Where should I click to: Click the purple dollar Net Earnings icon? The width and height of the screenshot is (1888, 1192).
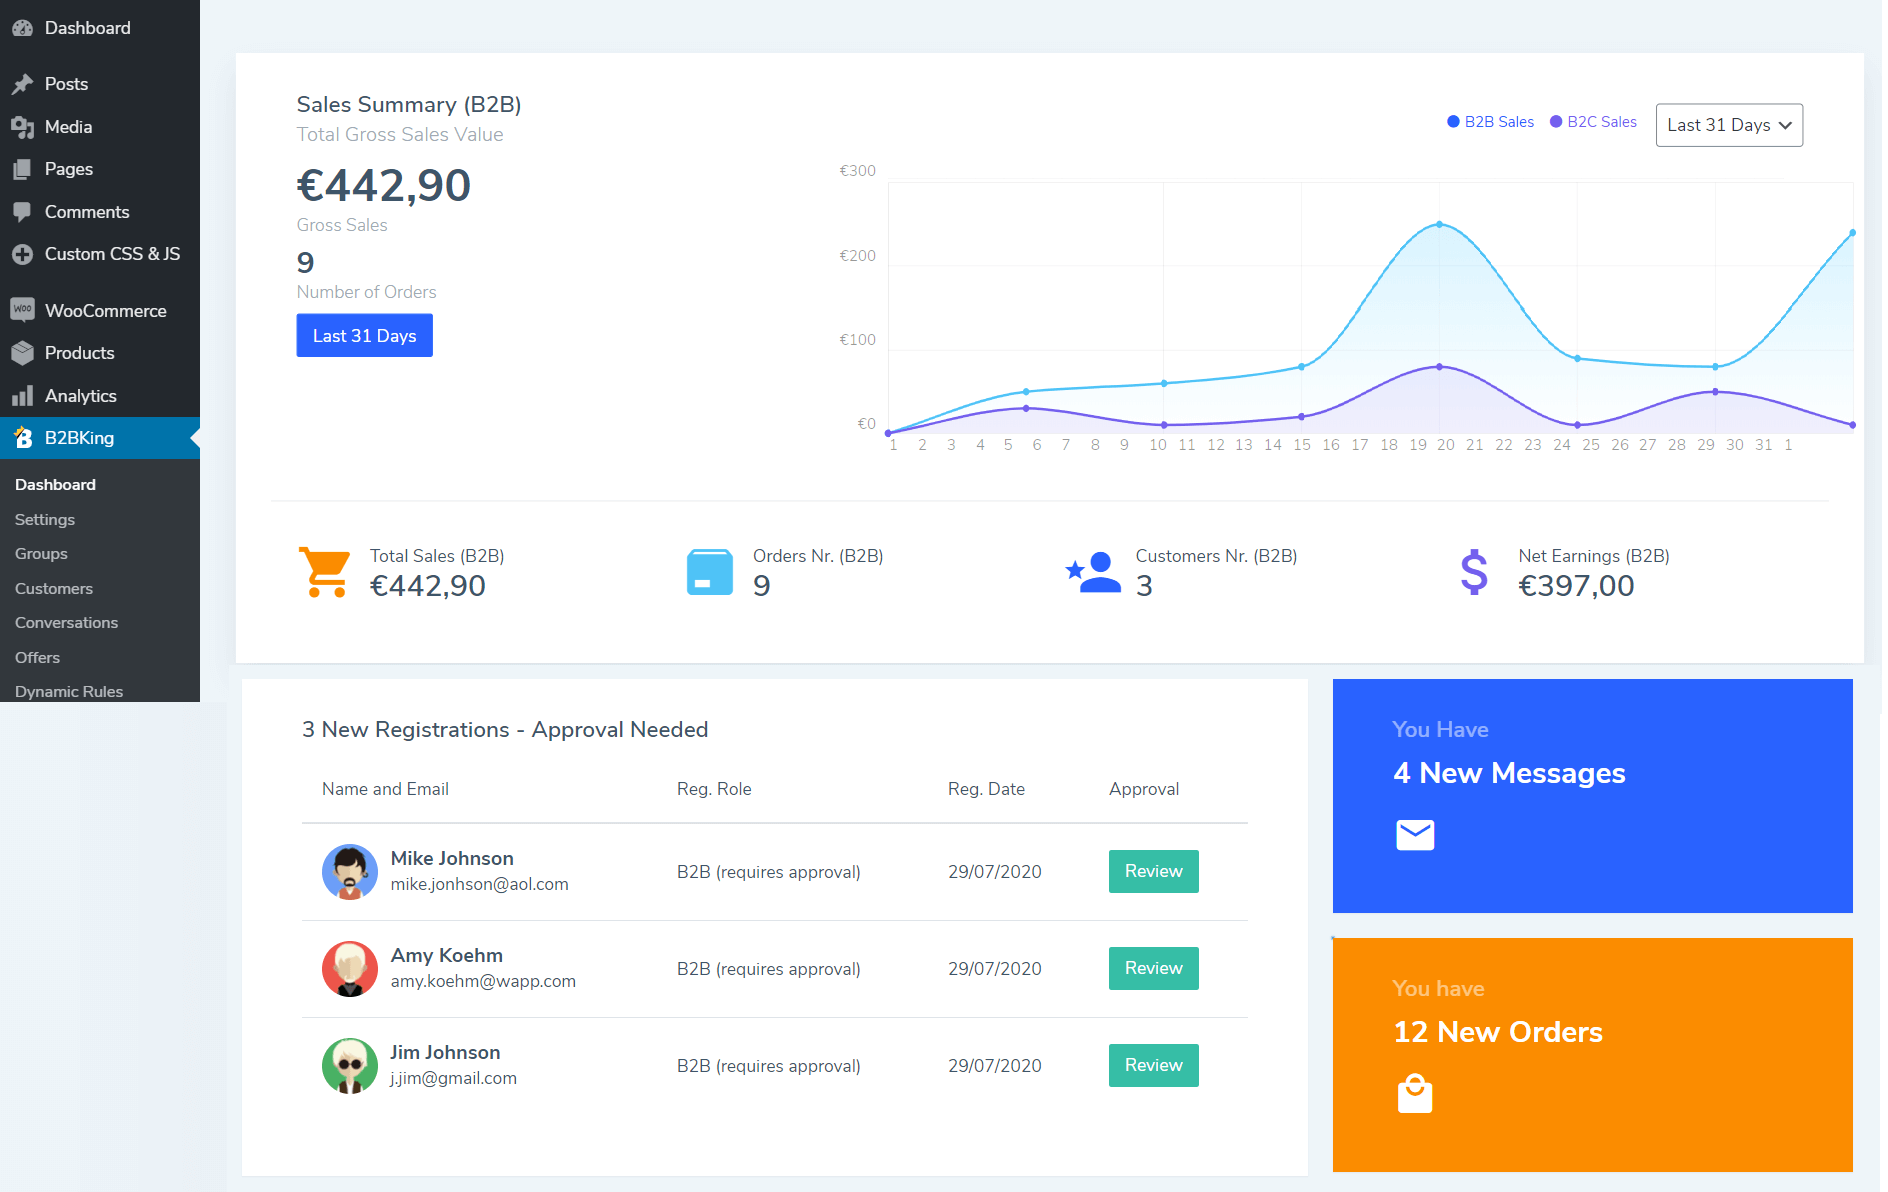pyautogui.click(x=1473, y=572)
